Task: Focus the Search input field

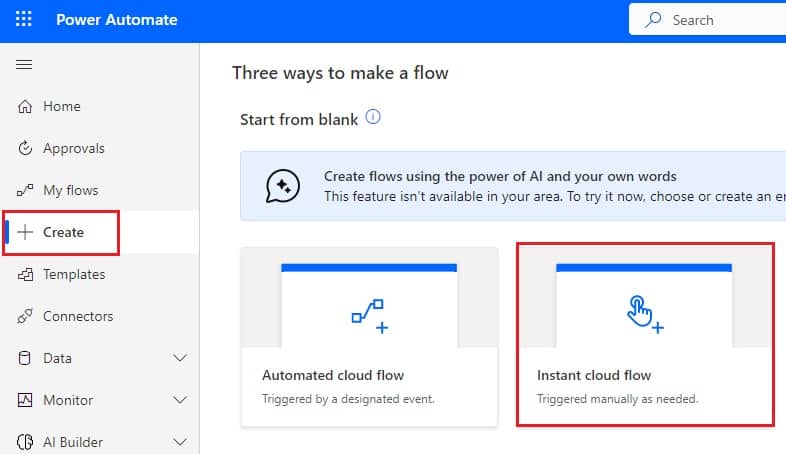Action: coord(707,20)
